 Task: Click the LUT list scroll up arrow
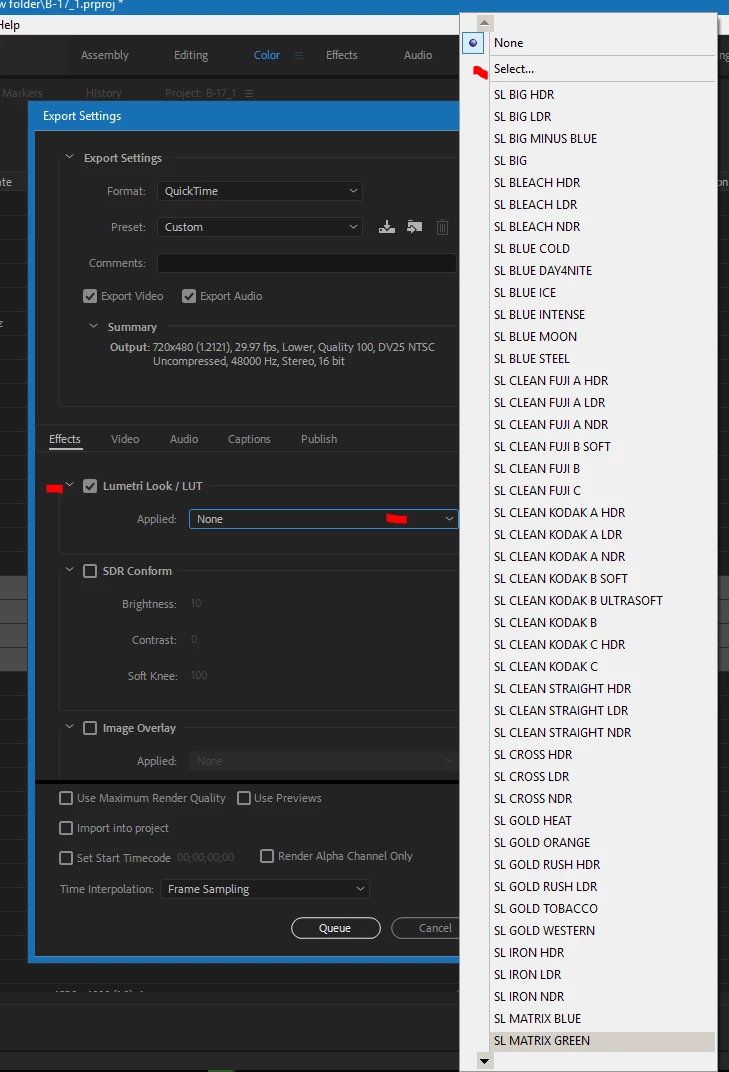tap(485, 23)
